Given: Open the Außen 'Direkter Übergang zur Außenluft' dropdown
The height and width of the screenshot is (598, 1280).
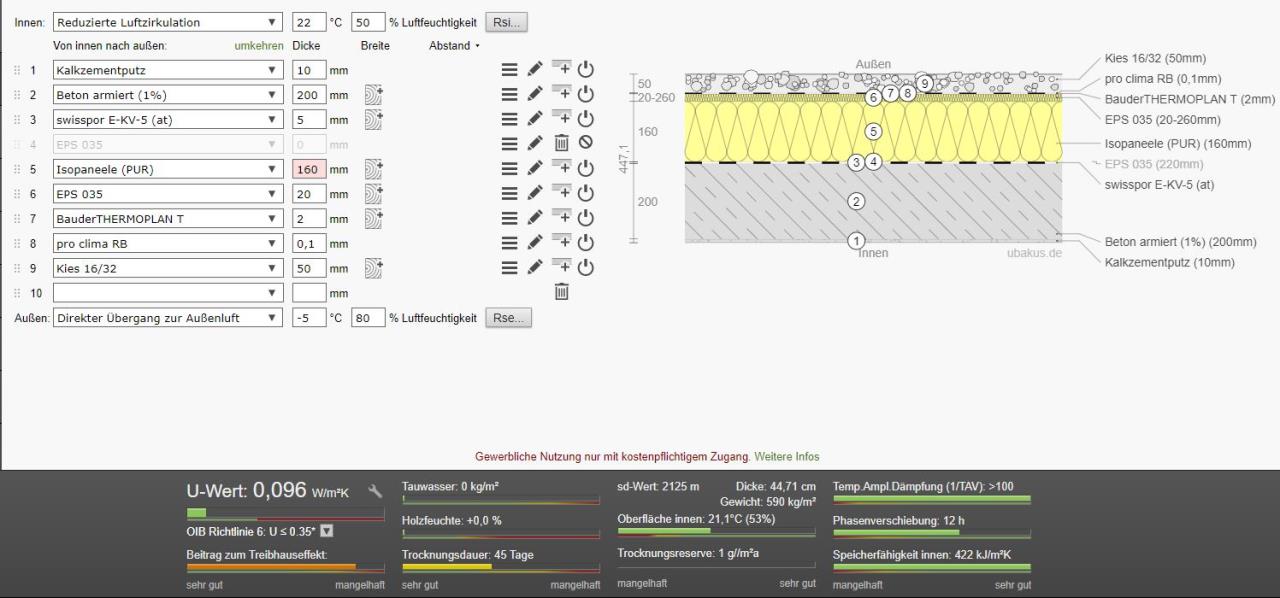Looking at the screenshot, I should pyautogui.click(x=168, y=317).
